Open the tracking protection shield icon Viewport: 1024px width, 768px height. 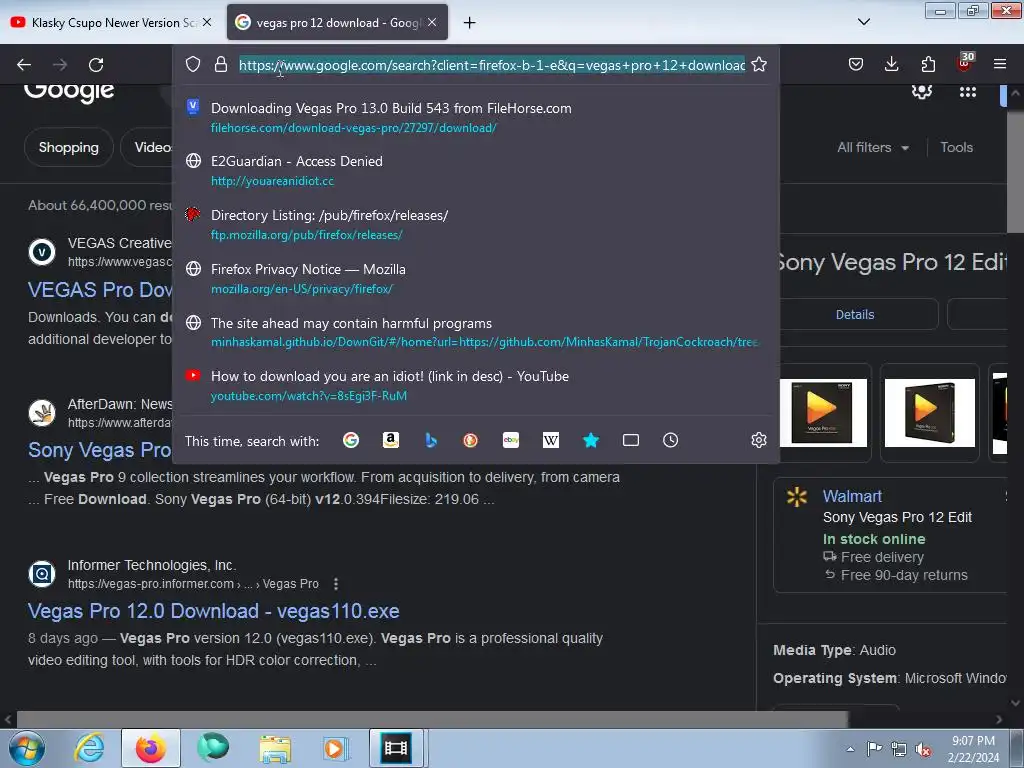point(193,64)
